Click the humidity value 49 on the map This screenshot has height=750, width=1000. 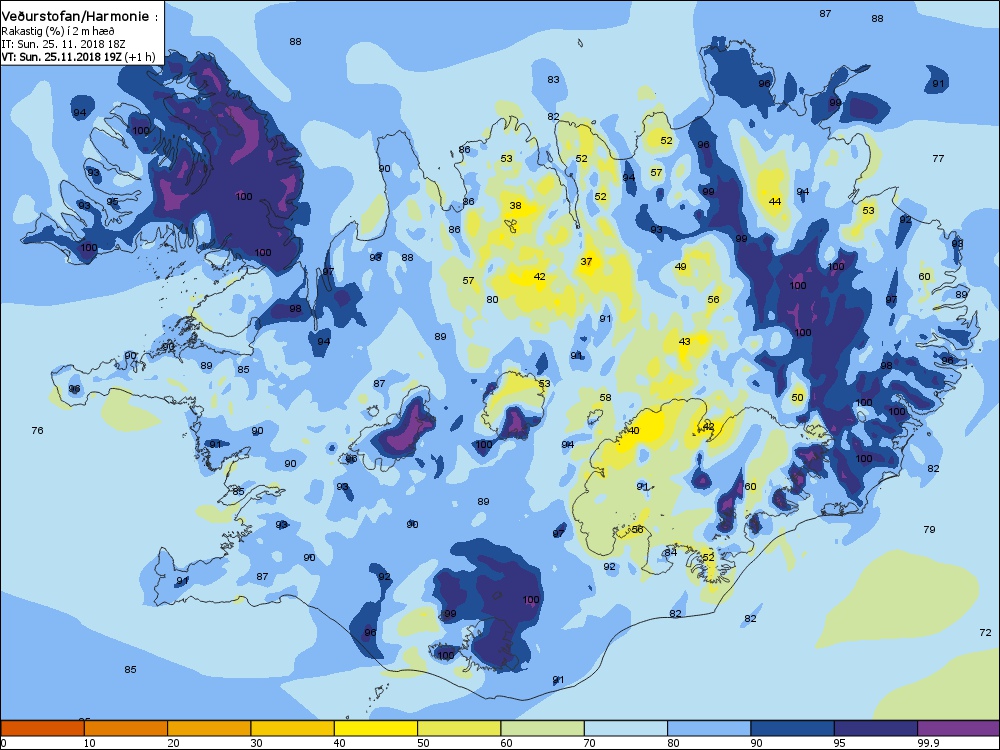point(680,267)
